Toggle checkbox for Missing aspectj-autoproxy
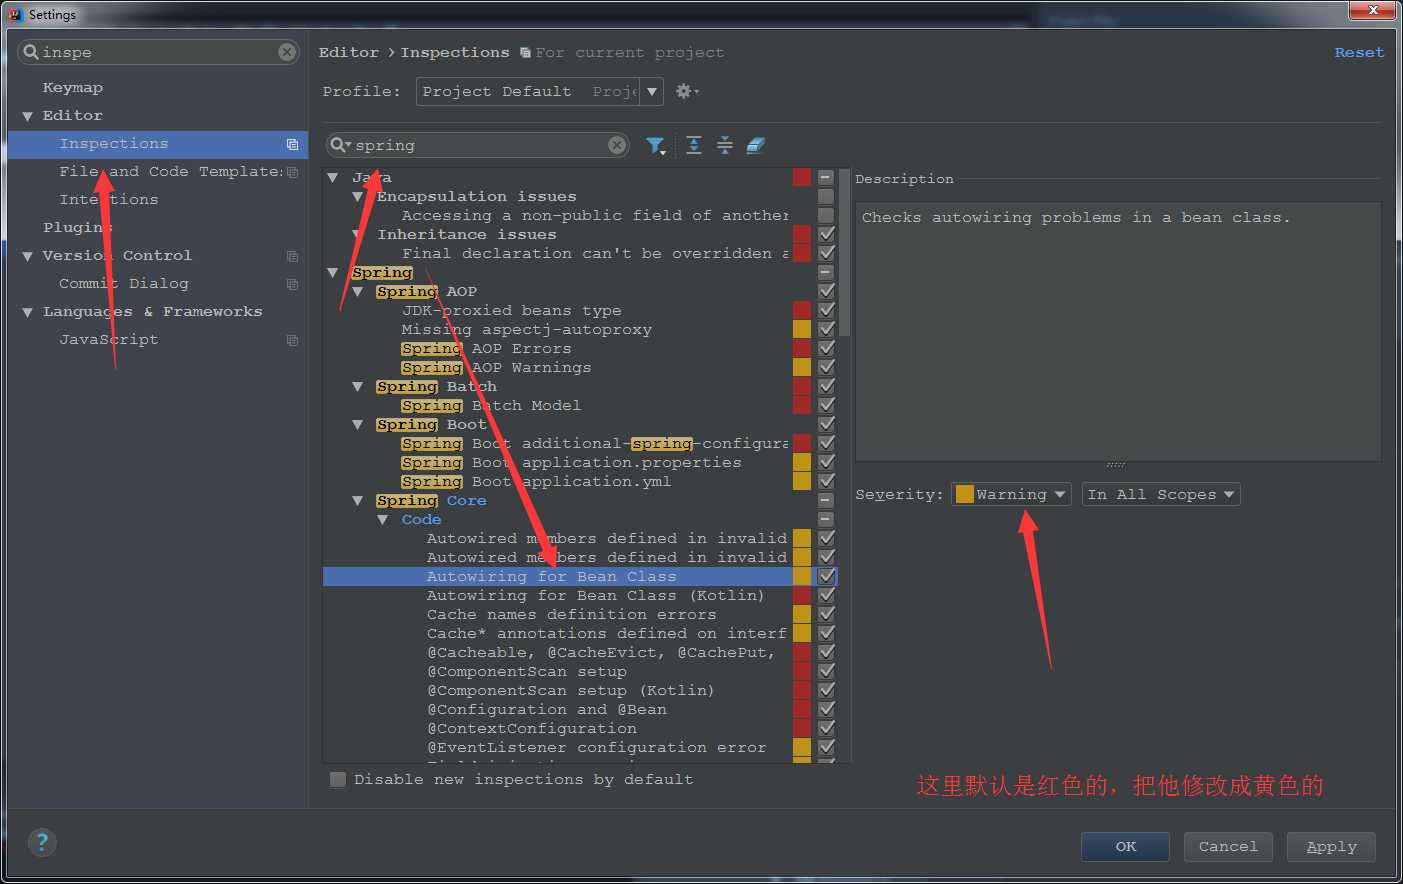Screen dimensions: 1403x884 826,329
